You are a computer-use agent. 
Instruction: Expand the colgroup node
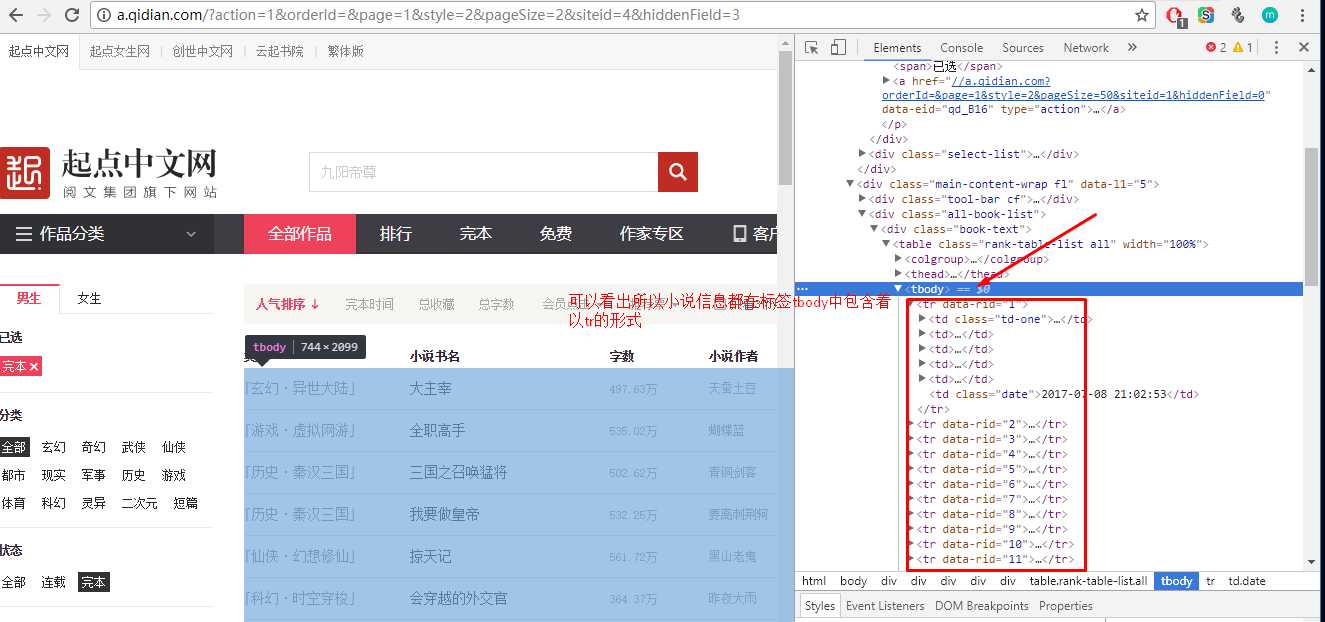[x=898, y=259]
